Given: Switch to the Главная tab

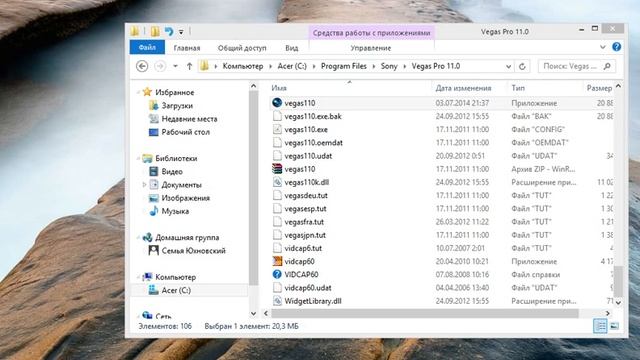Looking at the screenshot, I should pyautogui.click(x=187, y=48).
